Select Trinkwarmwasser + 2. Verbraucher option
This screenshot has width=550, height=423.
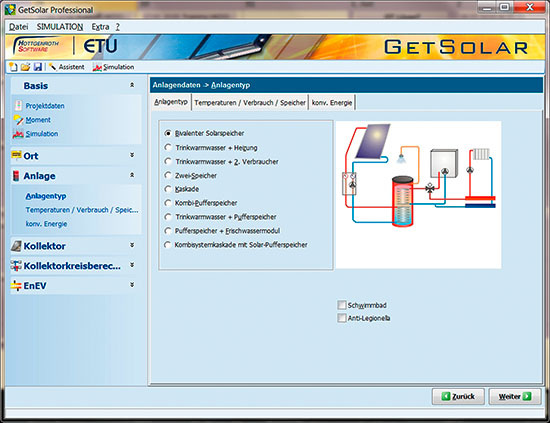pos(168,161)
